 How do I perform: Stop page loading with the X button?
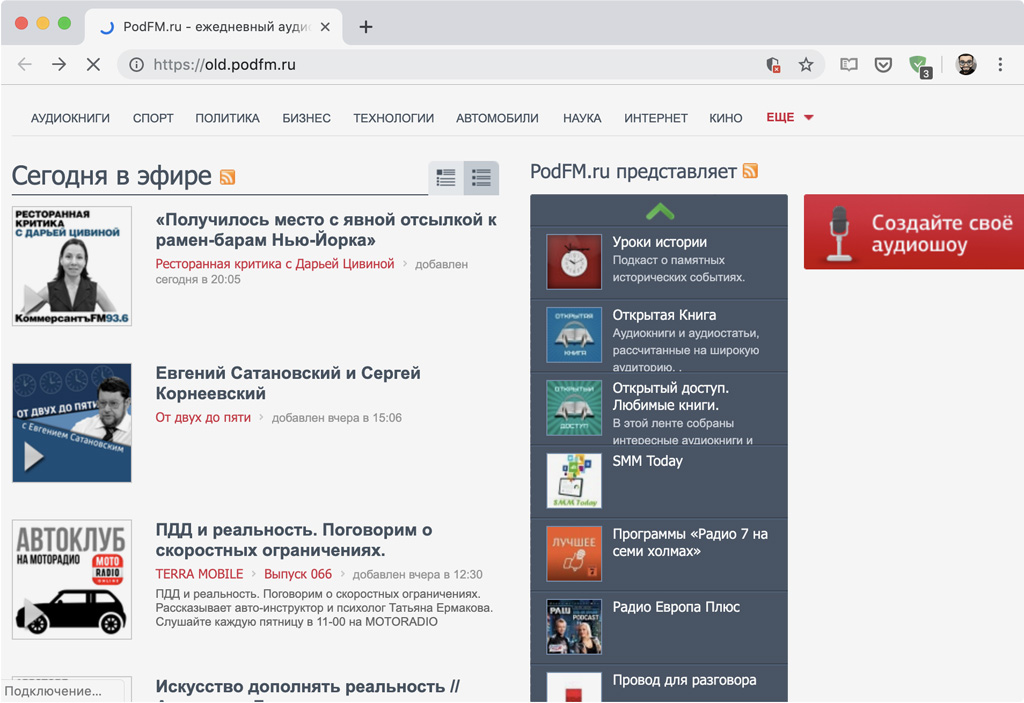click(93, 64)
